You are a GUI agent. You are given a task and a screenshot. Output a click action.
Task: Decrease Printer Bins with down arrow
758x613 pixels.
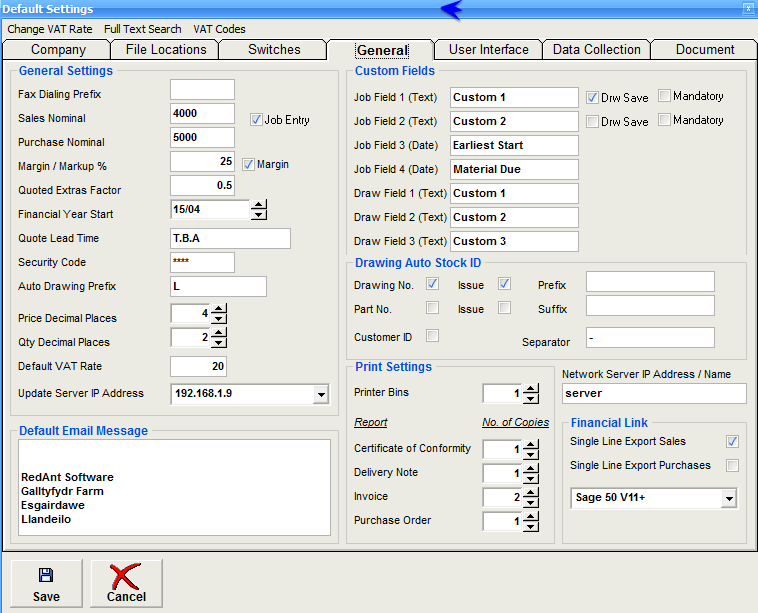[531, 398]
